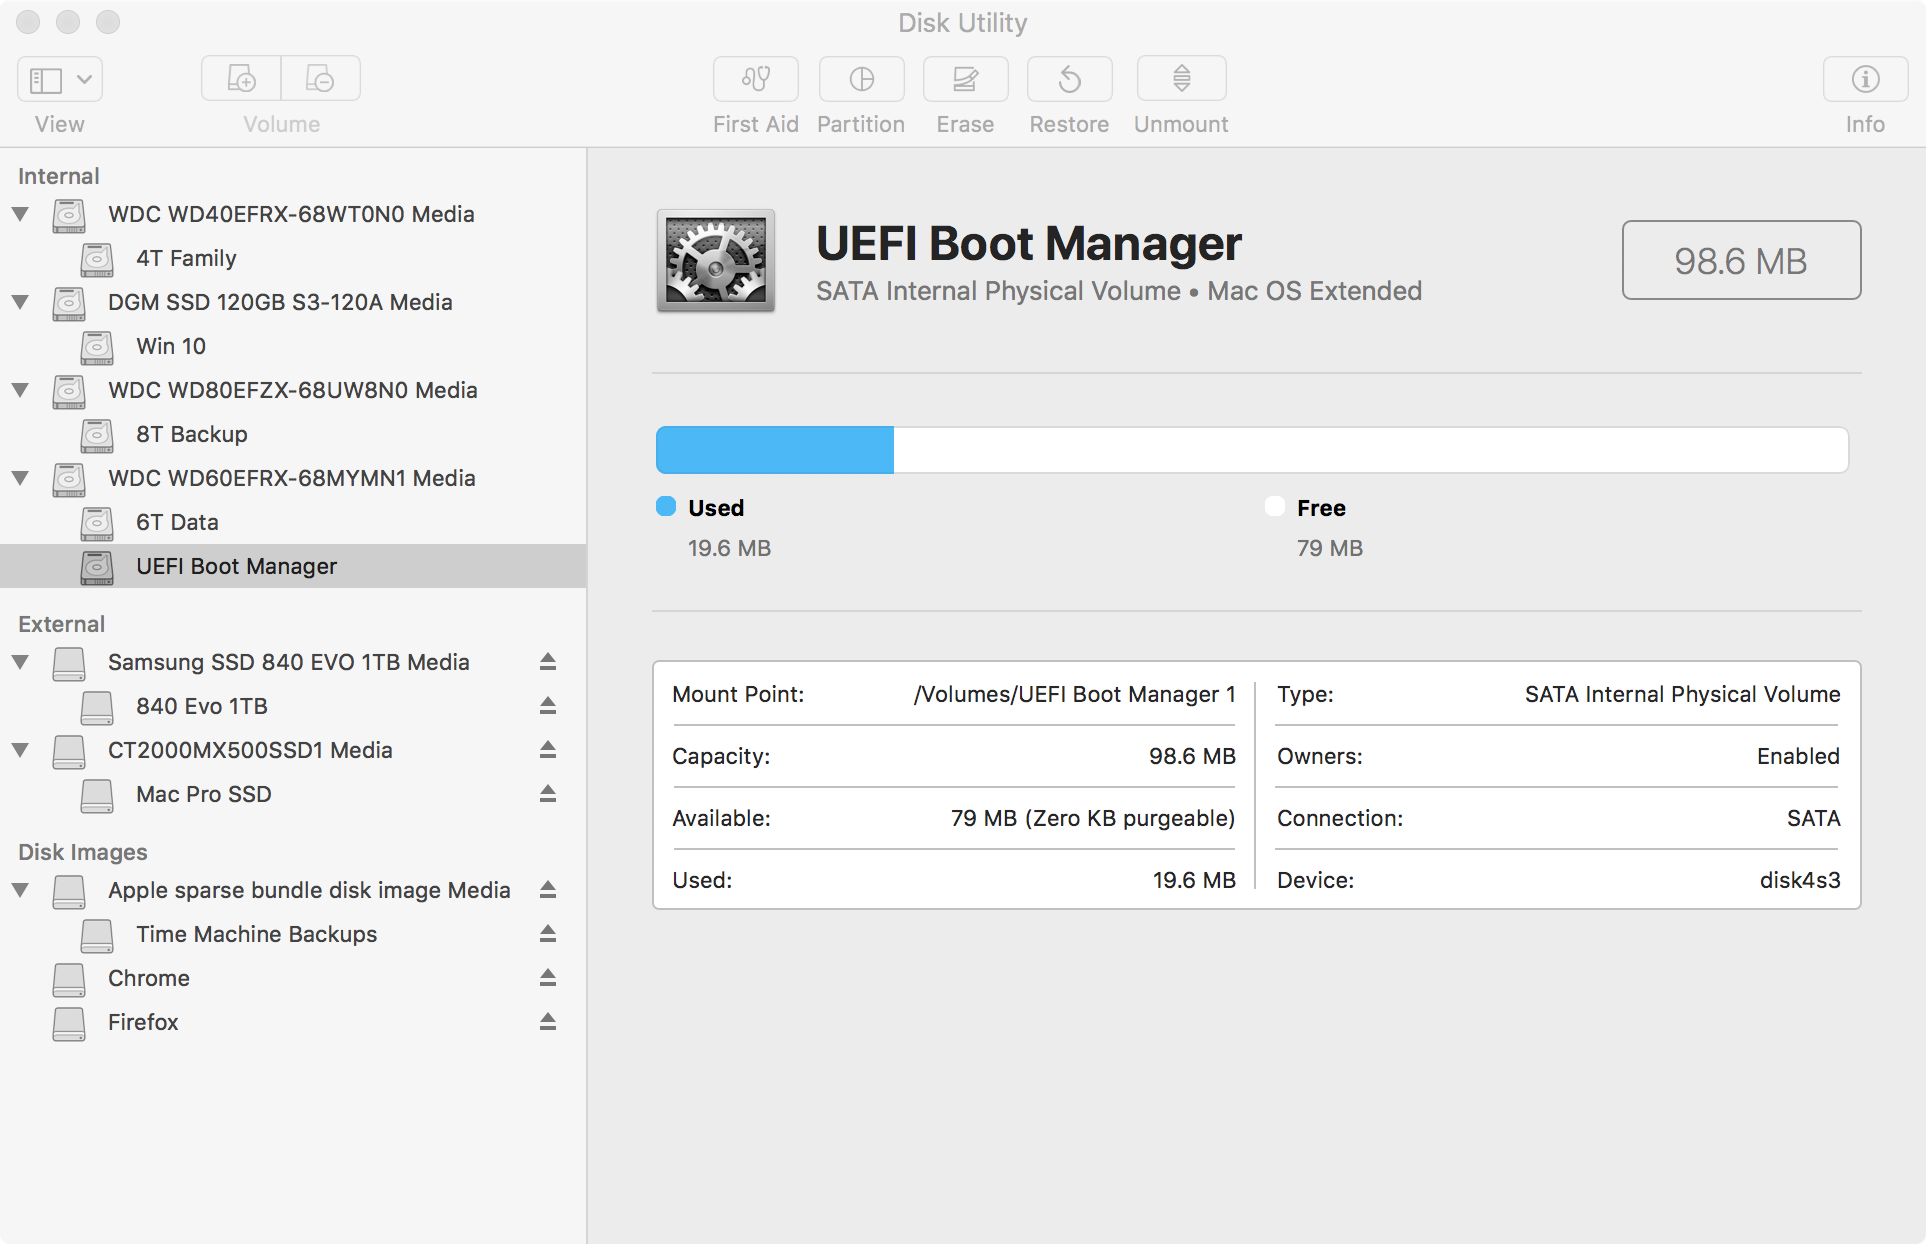Eject the Time Machine Backups volume
Image resolution: width=1926 pixels, height=1244 pixels.
(547, 934)
